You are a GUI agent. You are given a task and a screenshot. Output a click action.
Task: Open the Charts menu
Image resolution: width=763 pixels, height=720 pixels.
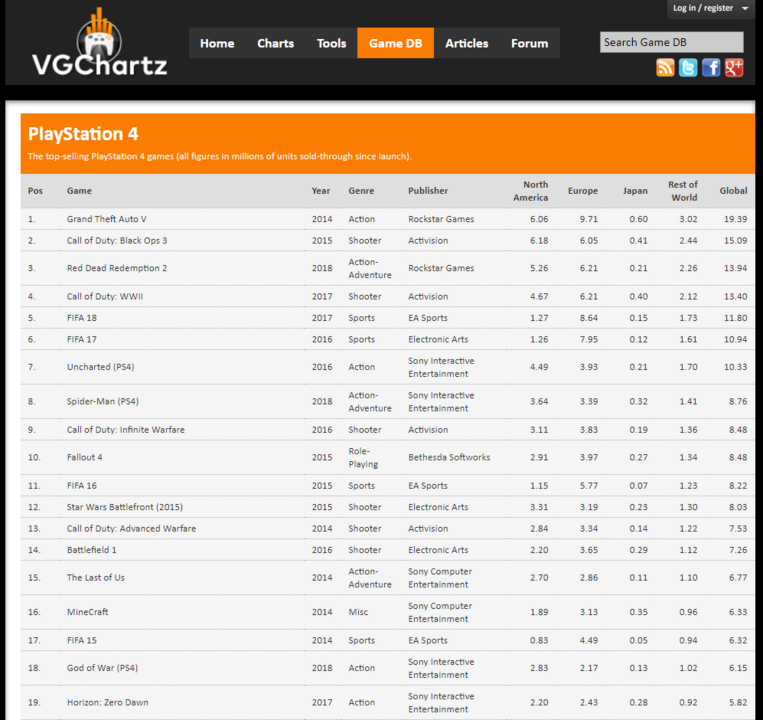275,43
